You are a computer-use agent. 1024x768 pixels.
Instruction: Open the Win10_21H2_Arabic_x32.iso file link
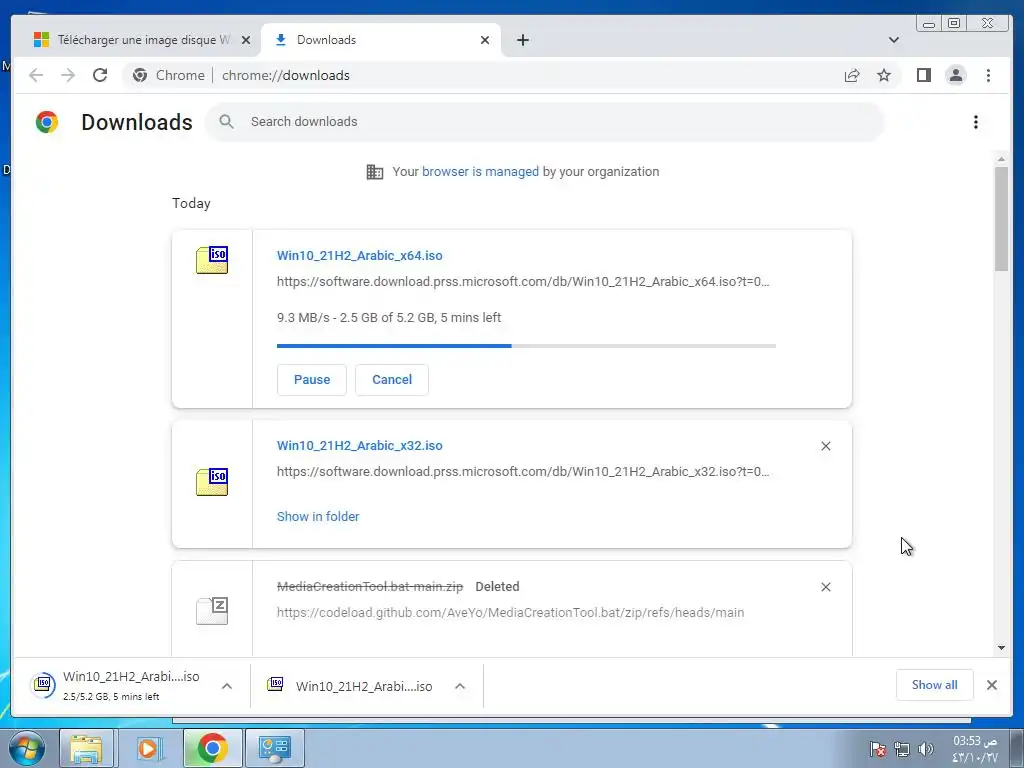[360, 445]
